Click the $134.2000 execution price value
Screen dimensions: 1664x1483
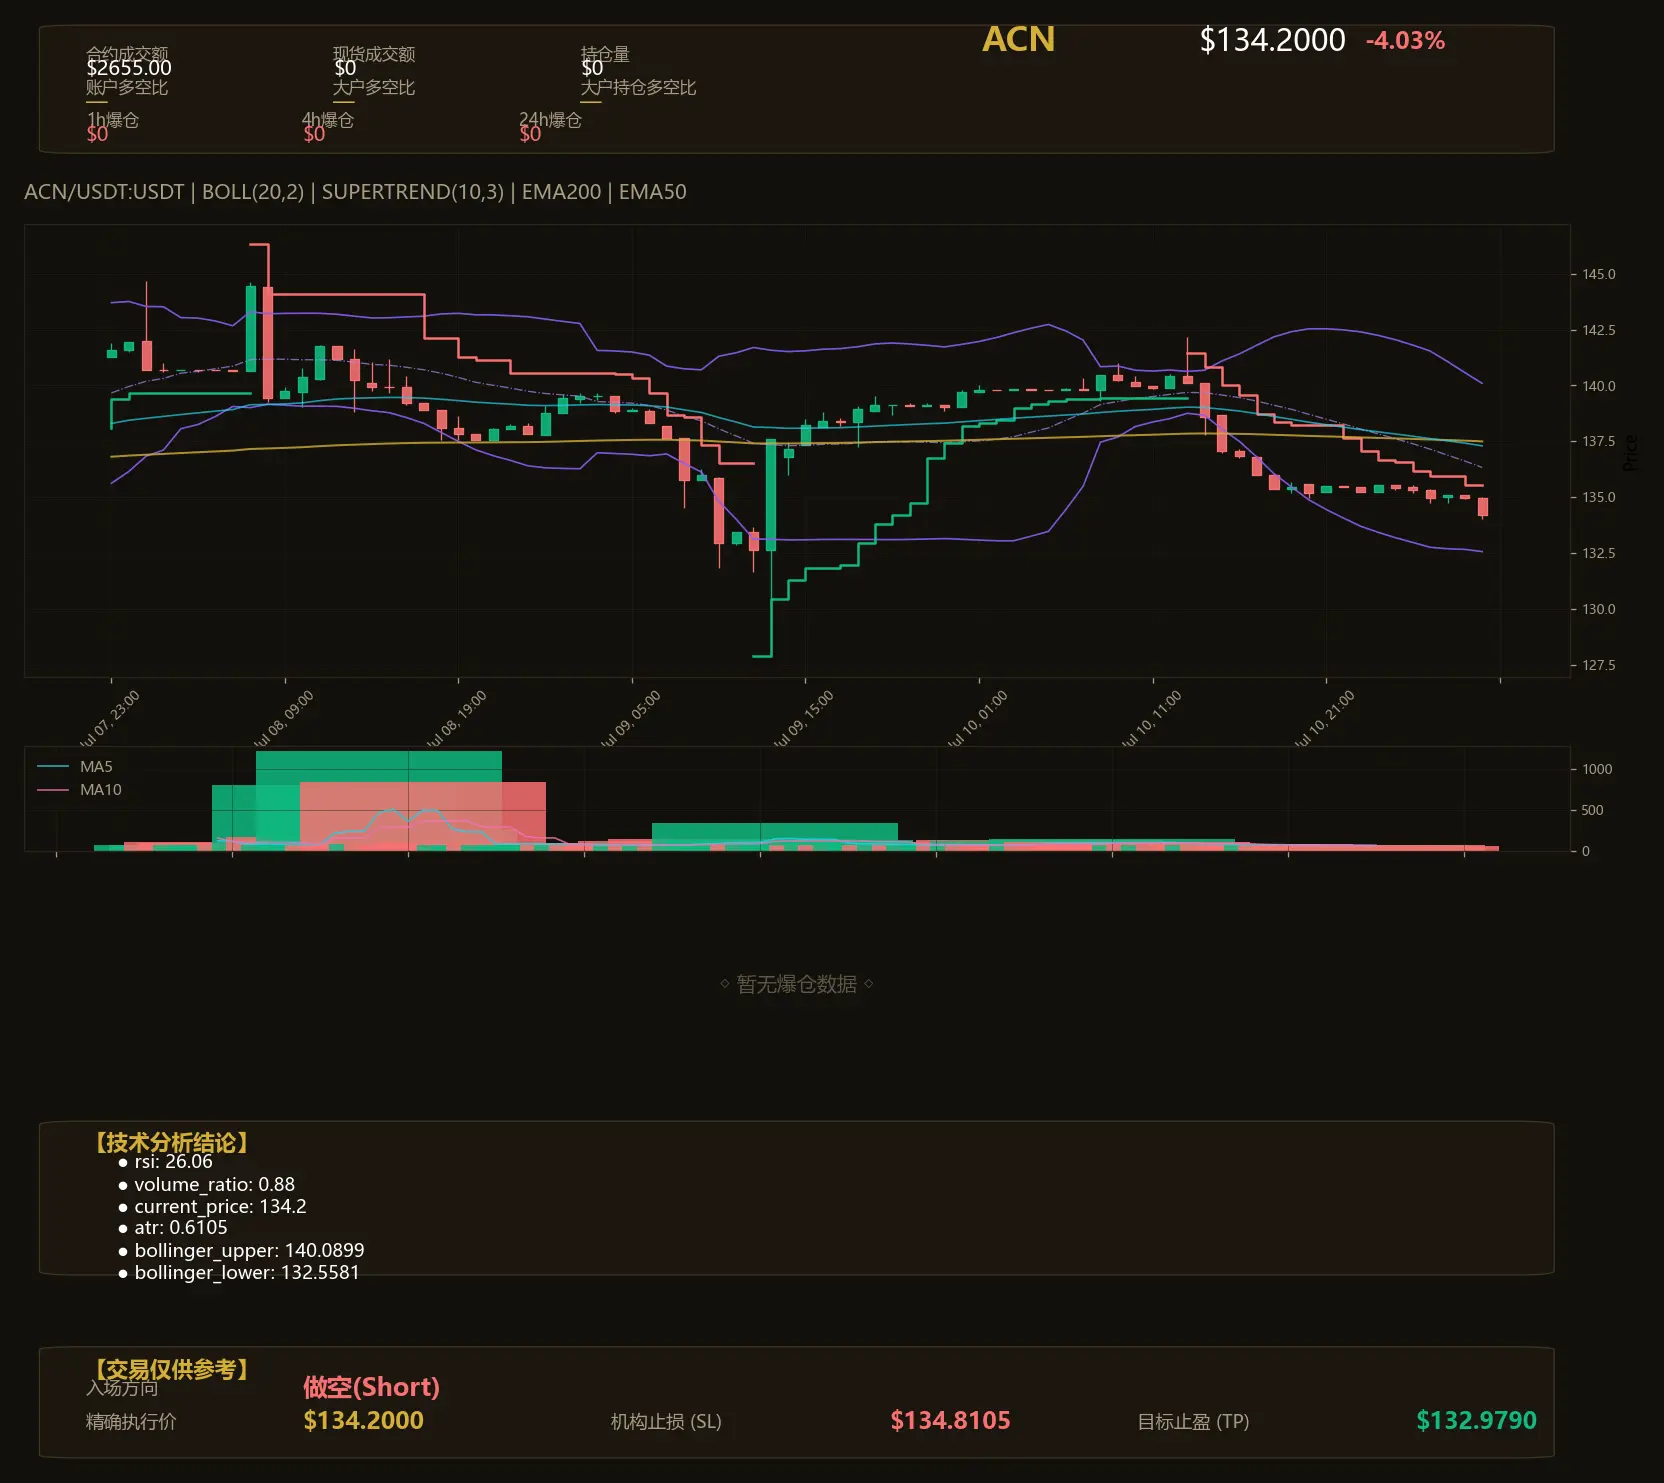click(363, 1420)
